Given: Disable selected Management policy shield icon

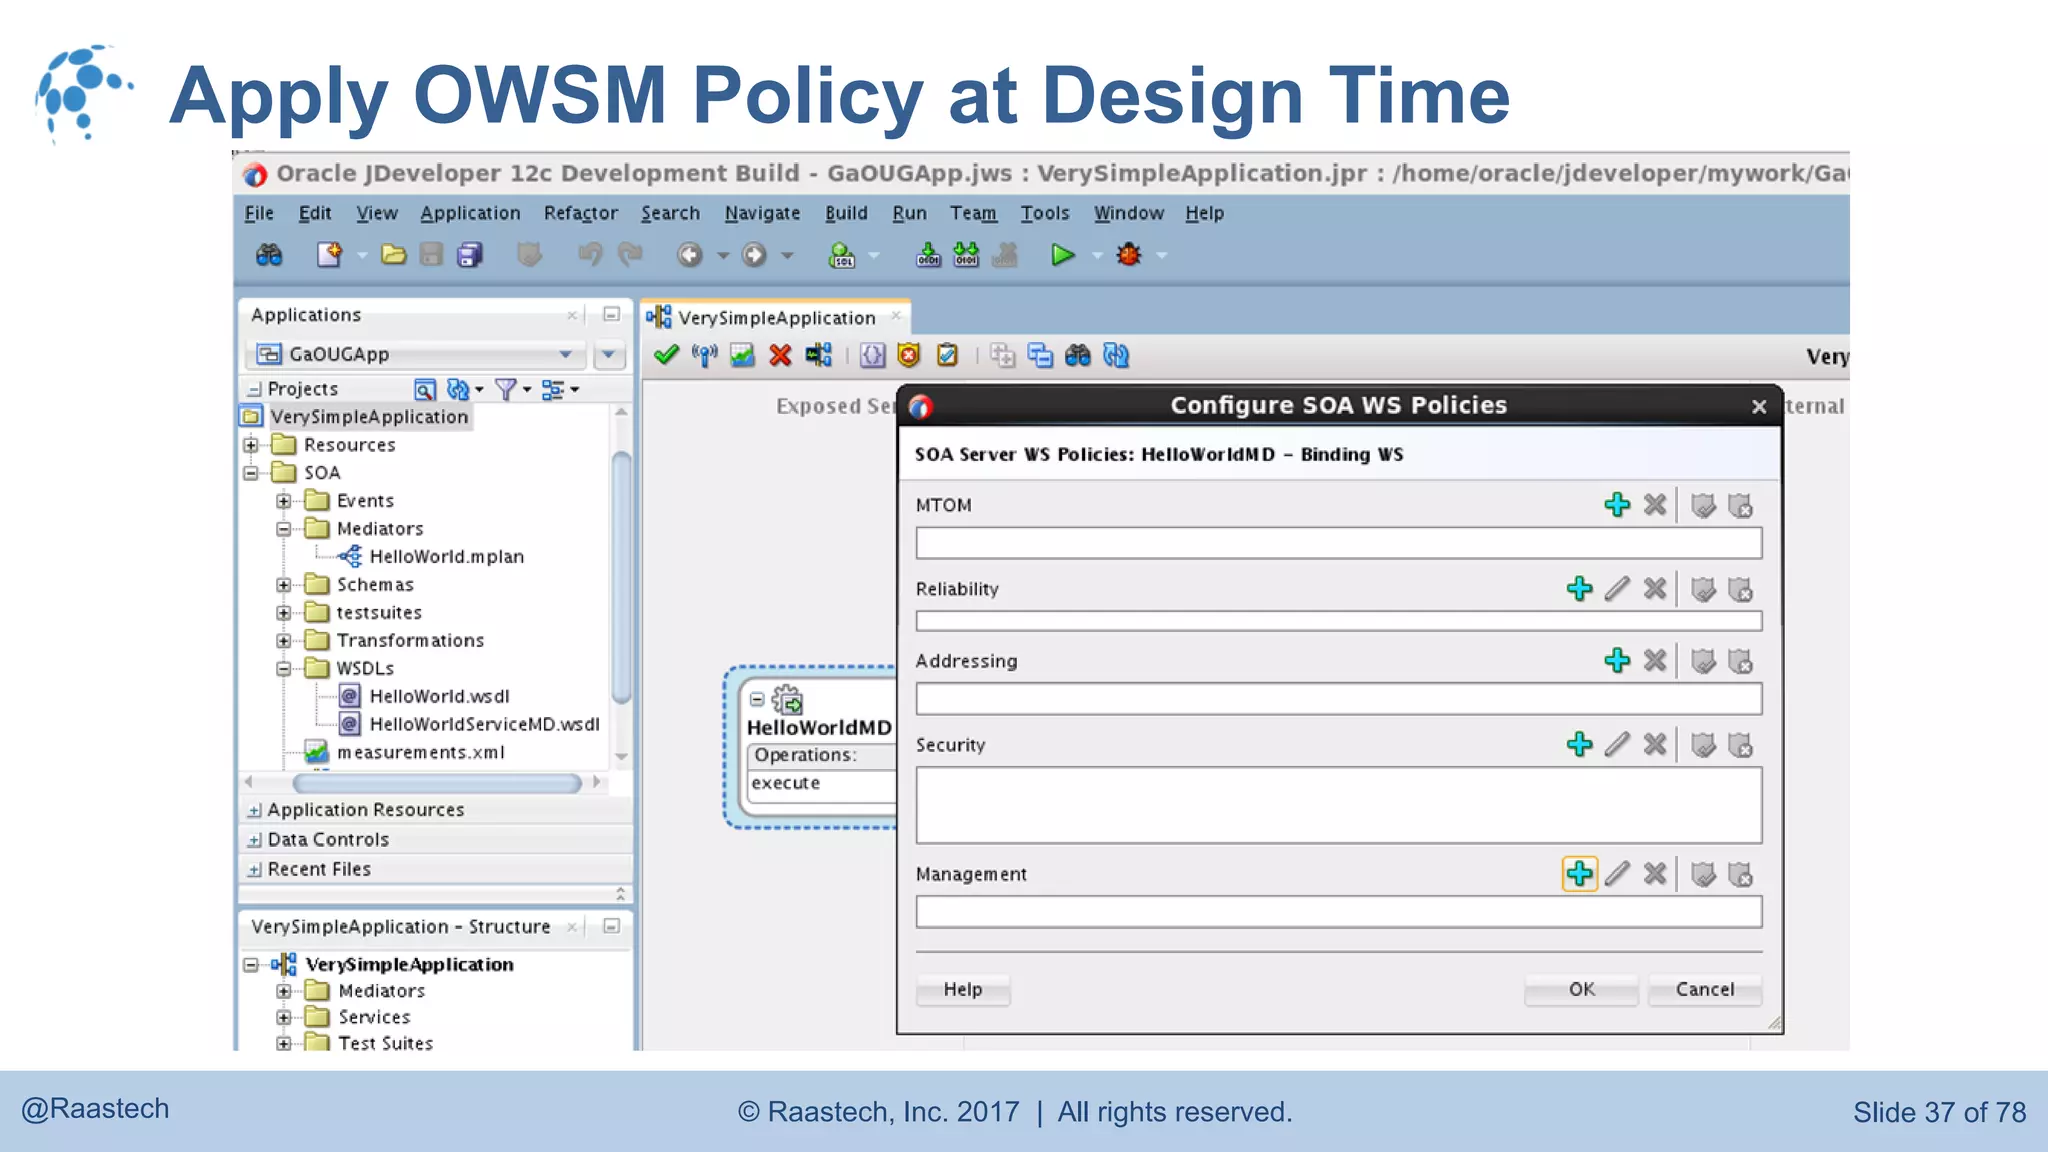Looking at the screenshot, I should [x=1741, y=874].
